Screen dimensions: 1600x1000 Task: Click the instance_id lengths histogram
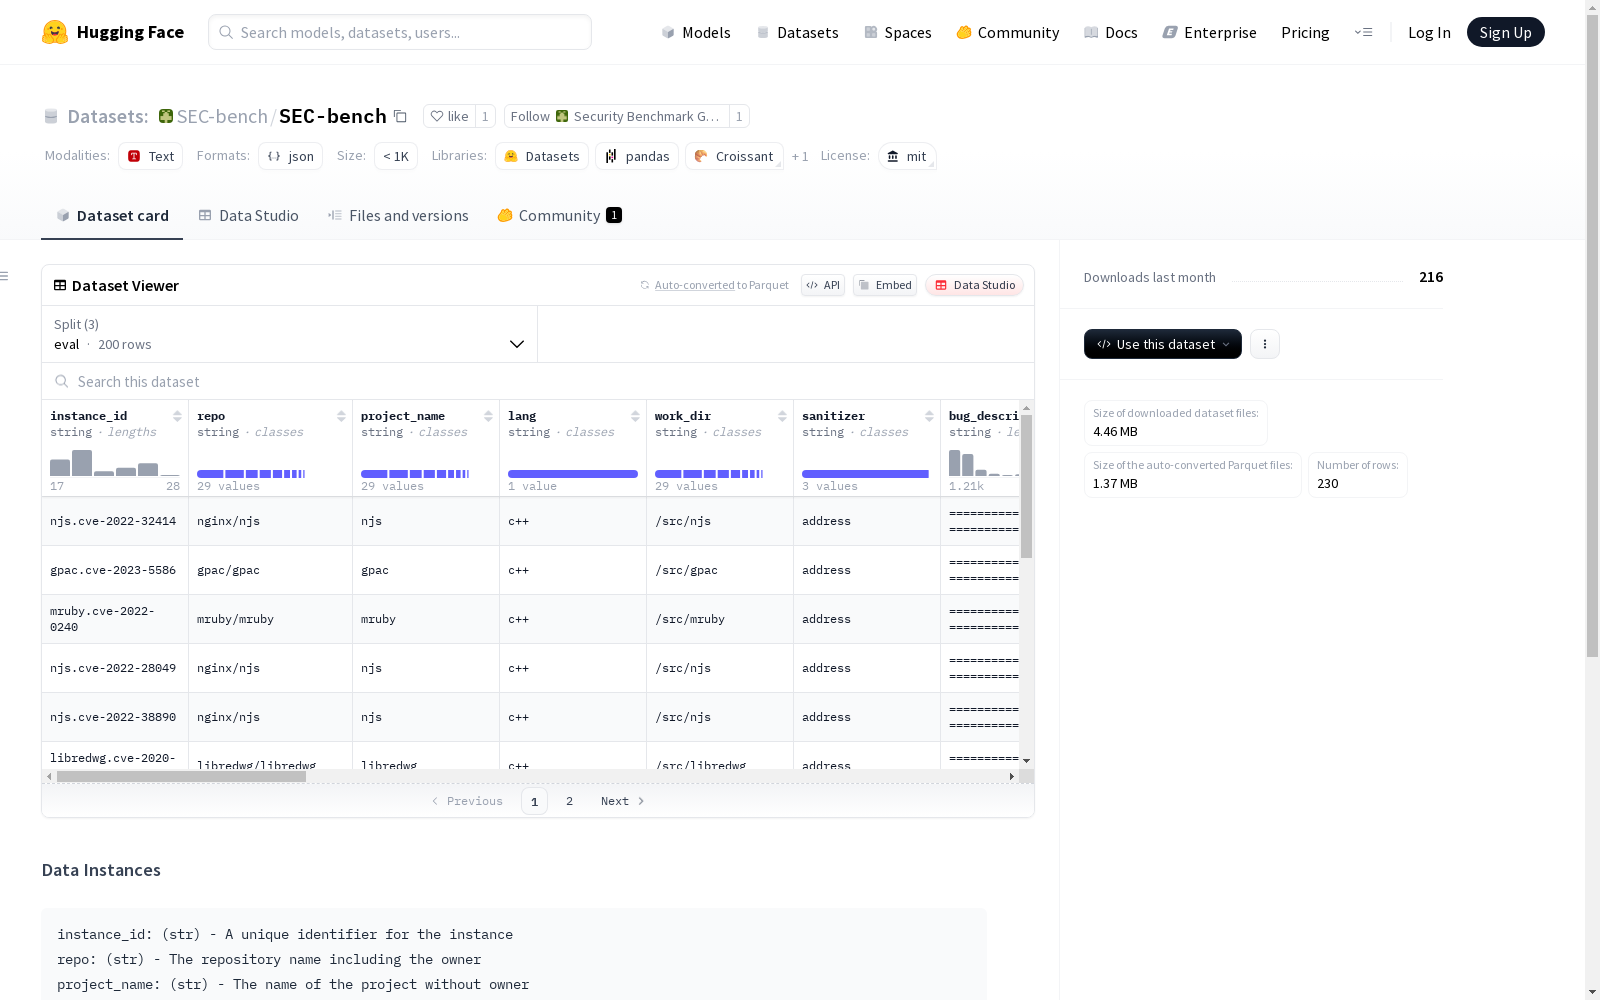(x=115, y=463)
